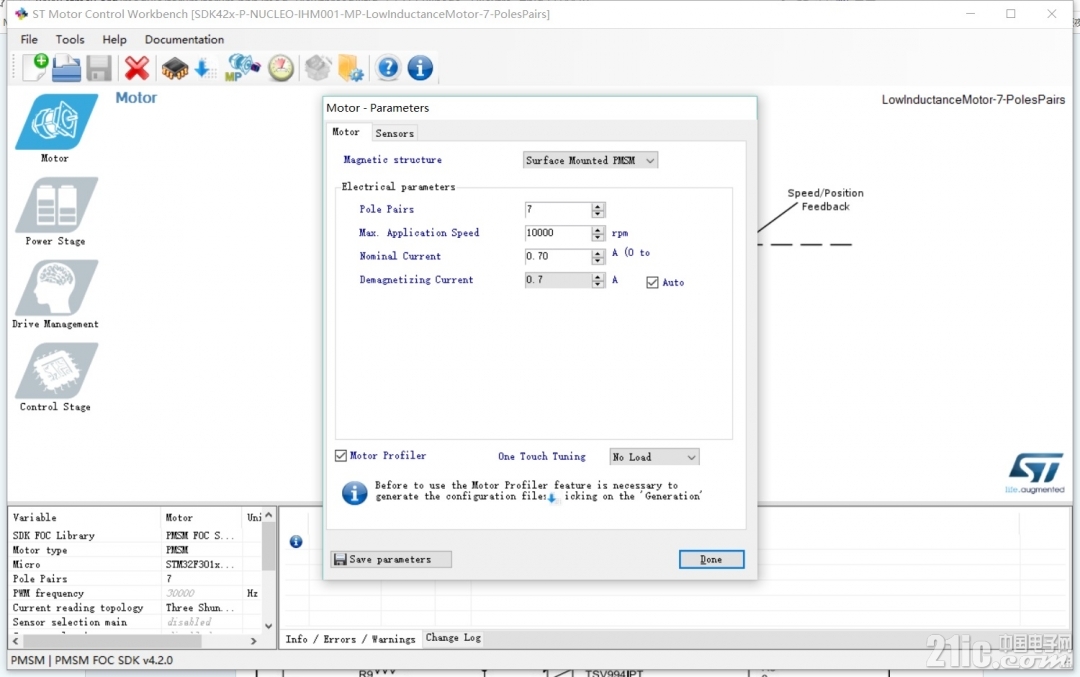Click the Motor column header in table
Image resolution: width=1080 pixels, height=677 pixels.
202,517
